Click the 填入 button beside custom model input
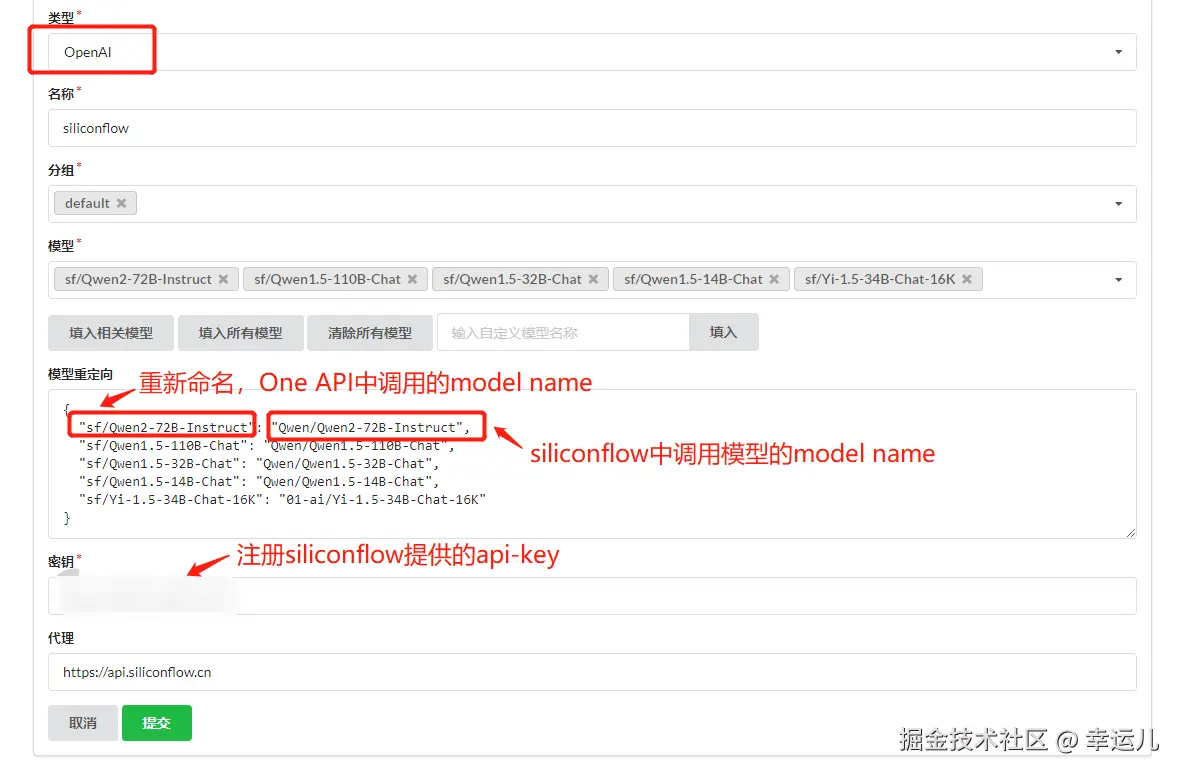 coord(724,333)
